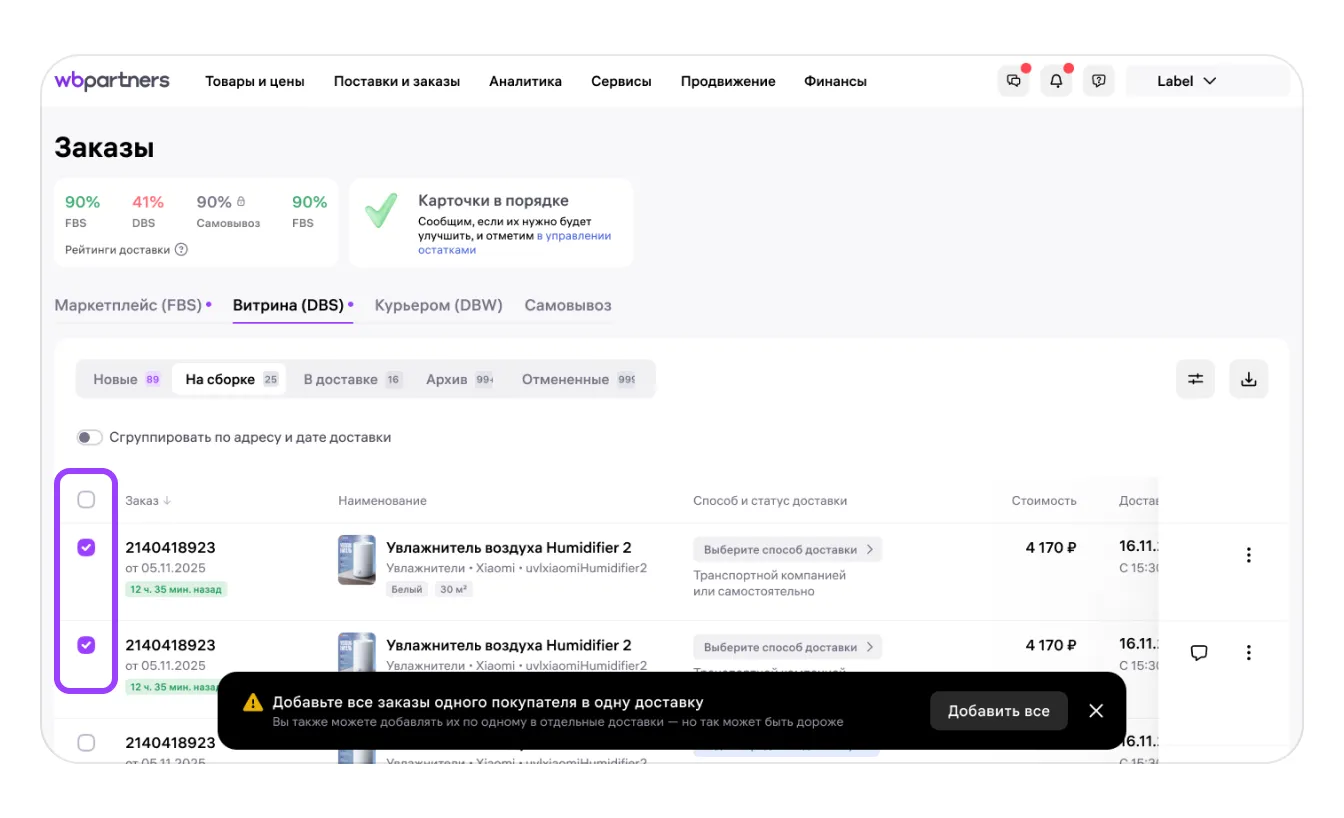The image size is (1344, 818).
Task: Click the Стоимость column header
Action: pyautogui.click(x=1044, y=501)
